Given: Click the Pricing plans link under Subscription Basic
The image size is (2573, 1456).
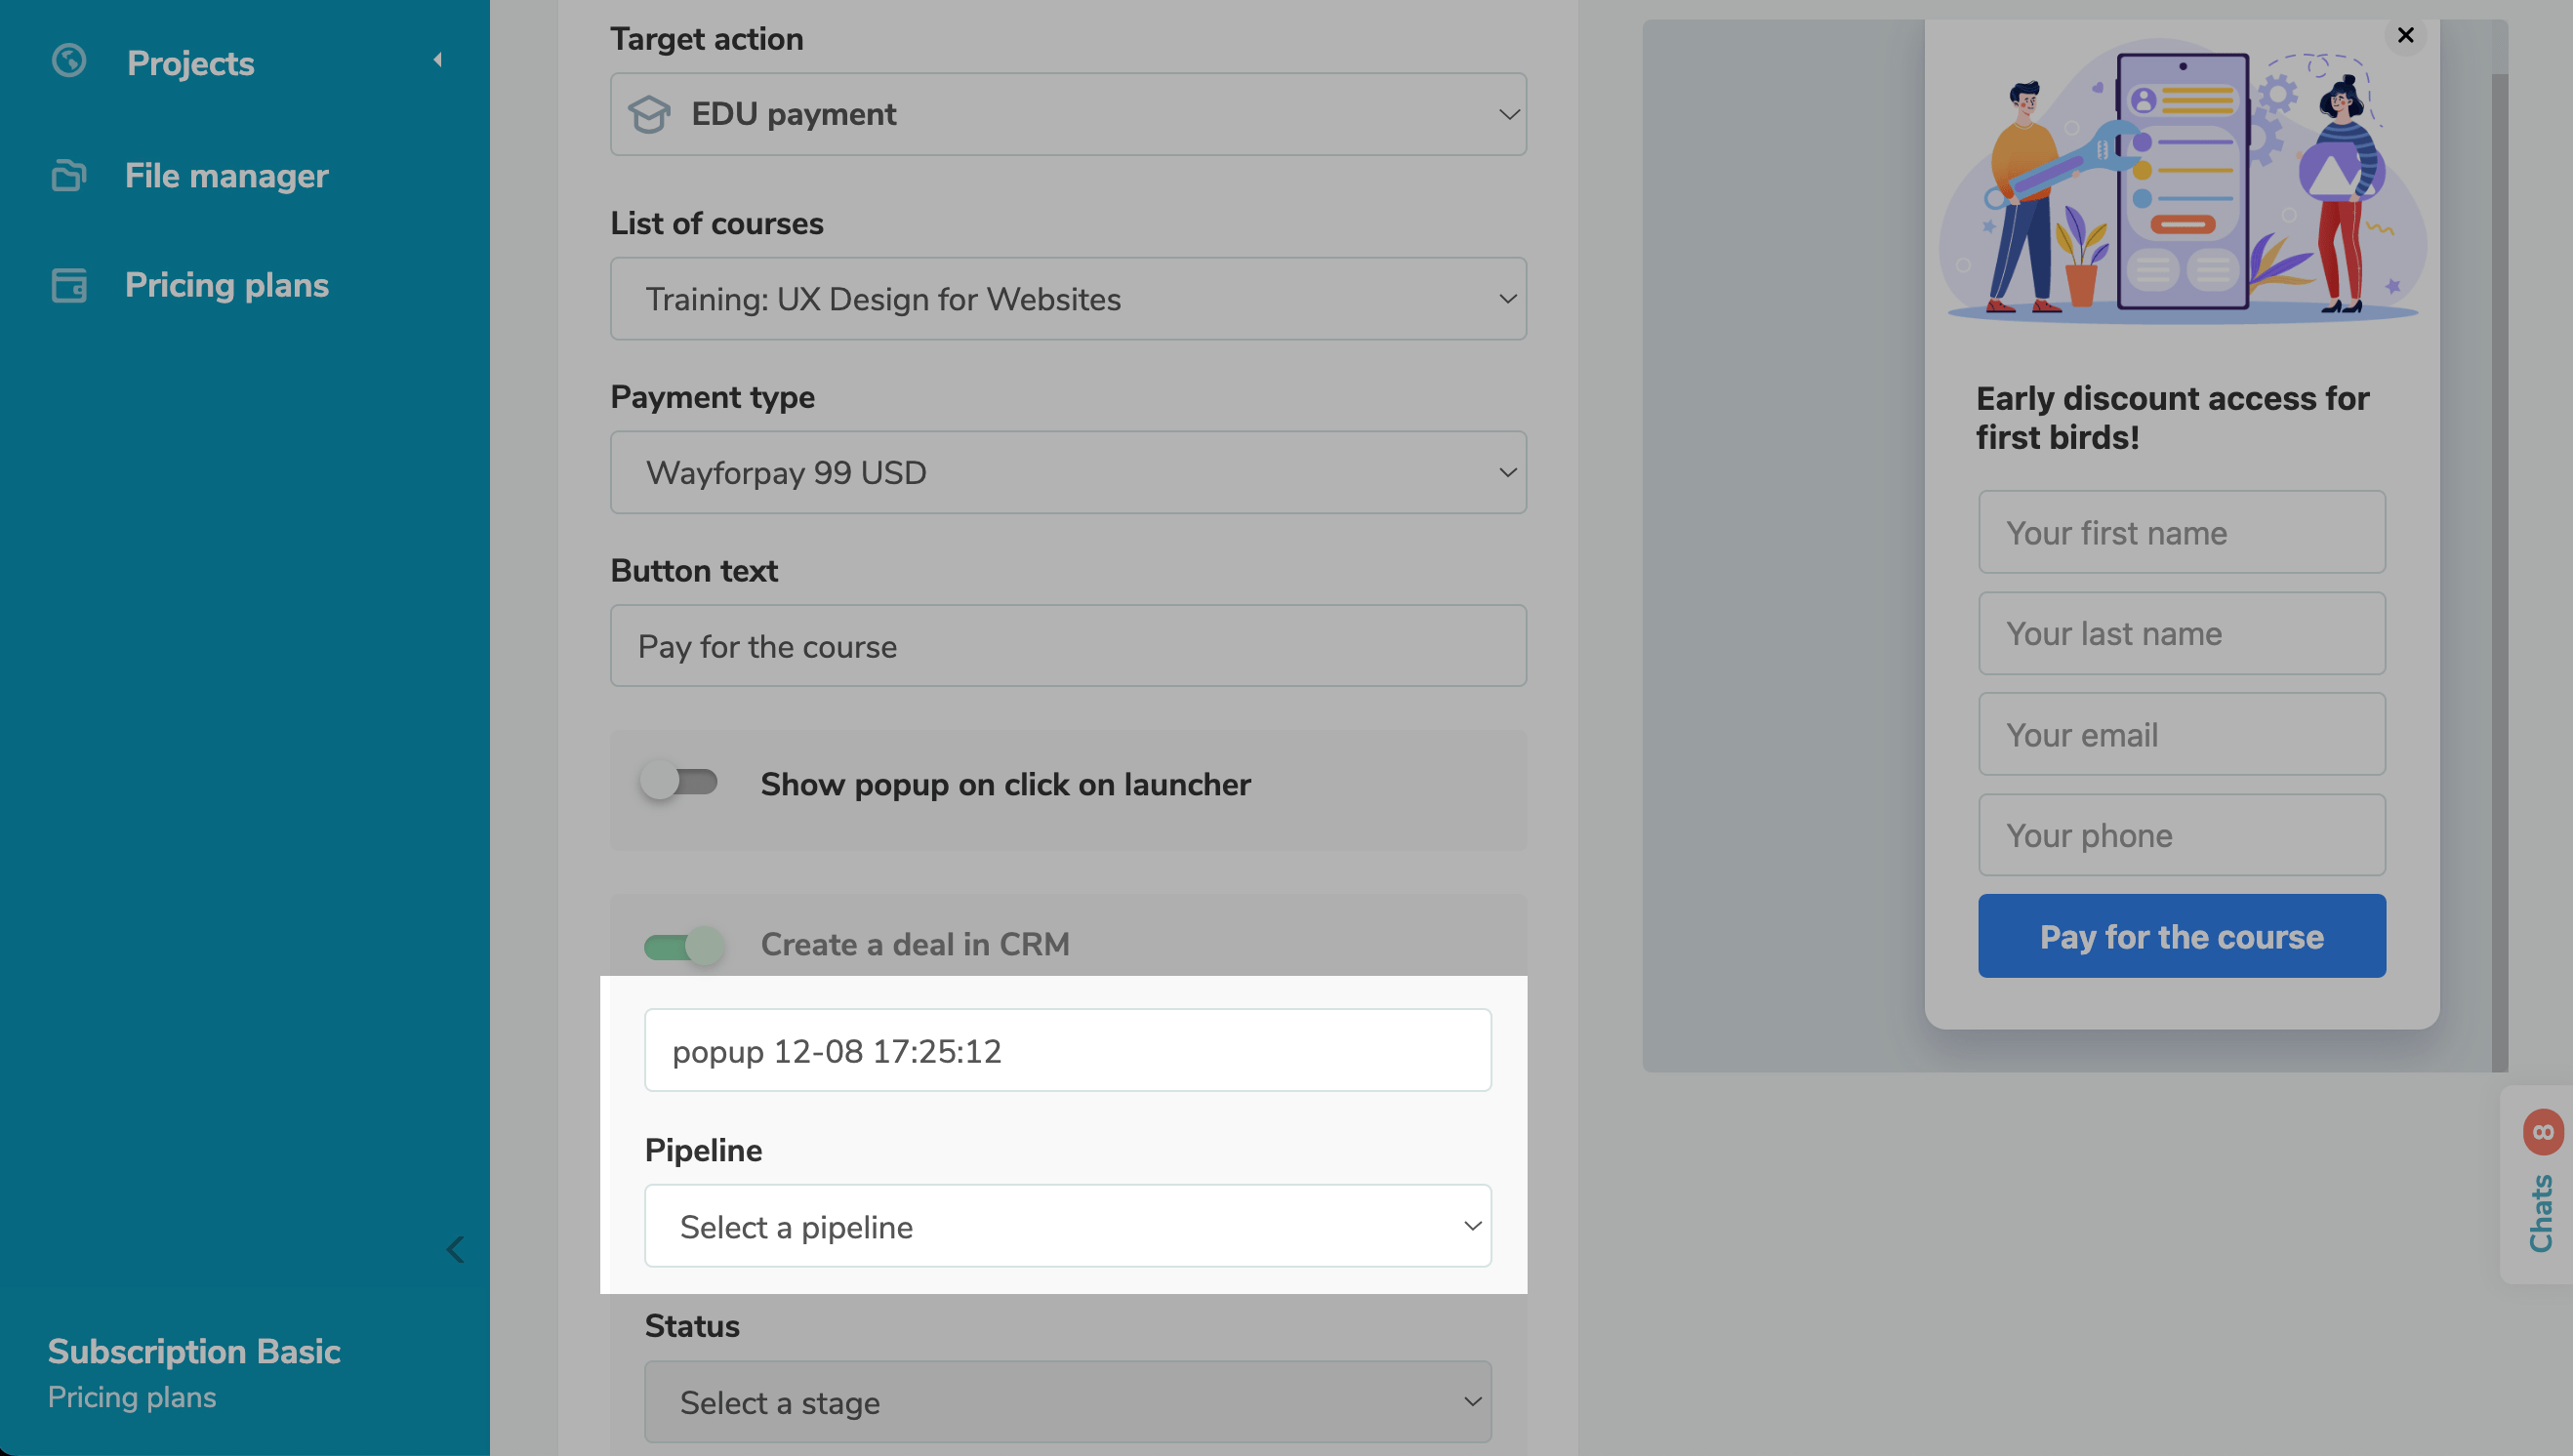Looking at the screenshot, I should pos(132,1397).
